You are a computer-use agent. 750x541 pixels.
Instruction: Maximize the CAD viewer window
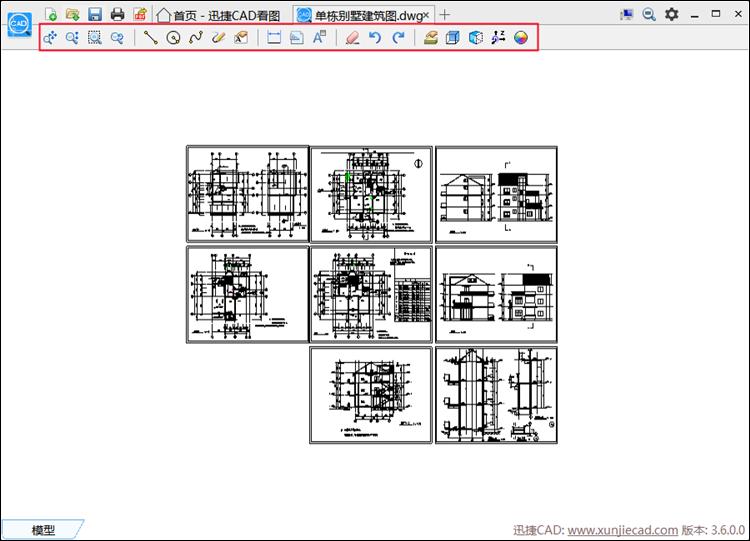[x=716, y=14]
